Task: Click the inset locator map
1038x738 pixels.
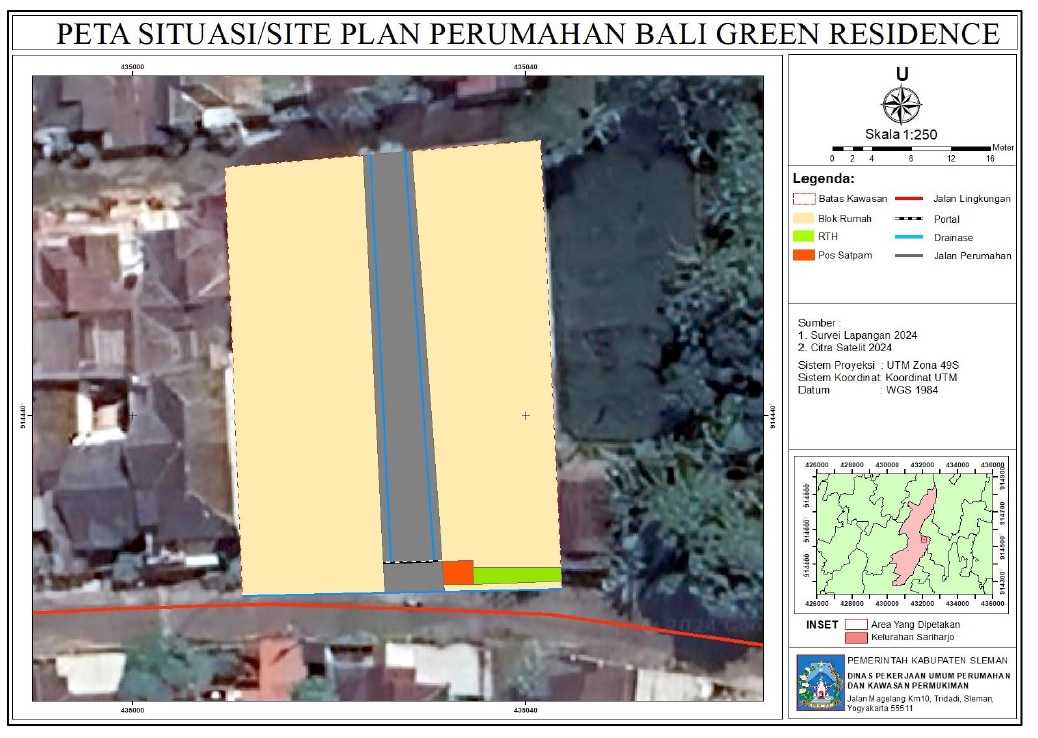Action: (901, 534)
